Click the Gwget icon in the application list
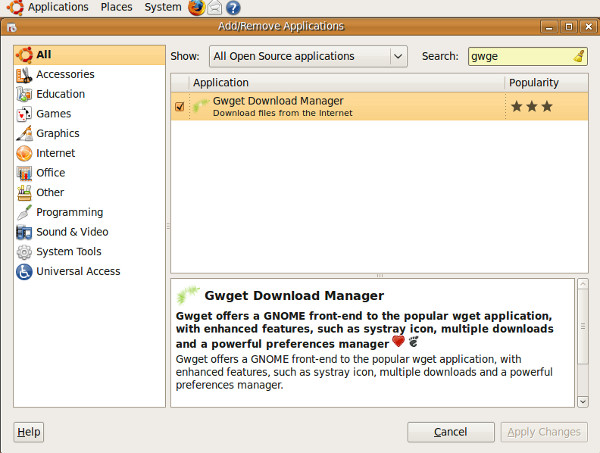This screenshot has width=600, height=453. click(x=201, y=105)
